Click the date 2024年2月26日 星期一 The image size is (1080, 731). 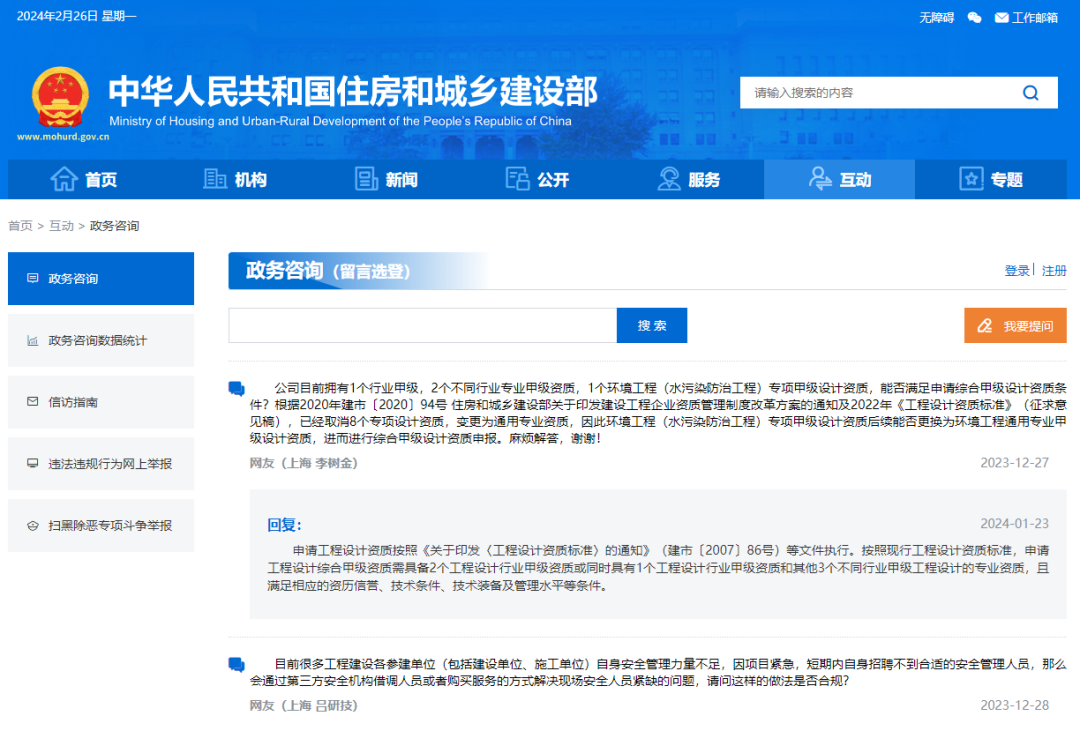coord(76,16)
